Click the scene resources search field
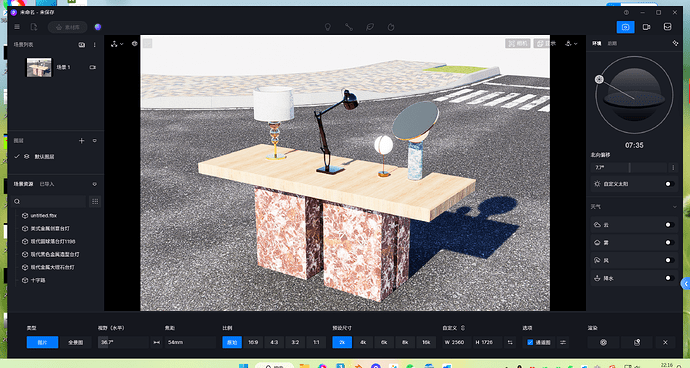Image resolution: width=690 pixels, height=368 pixels. 49,202
